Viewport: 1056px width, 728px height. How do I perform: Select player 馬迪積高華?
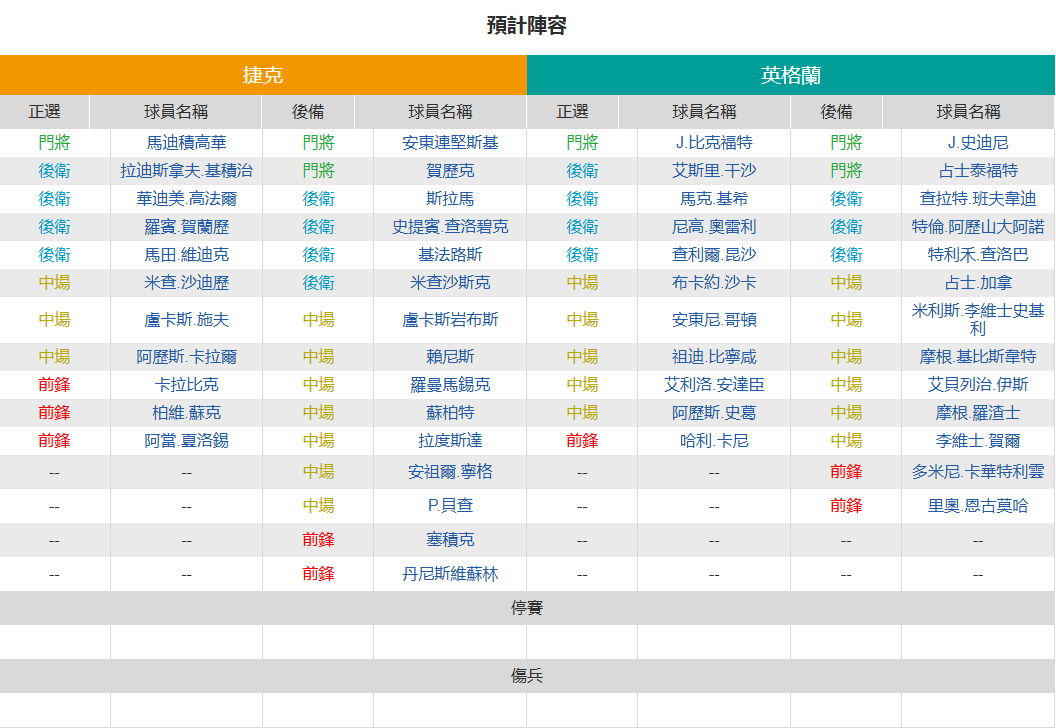(187, 143)
